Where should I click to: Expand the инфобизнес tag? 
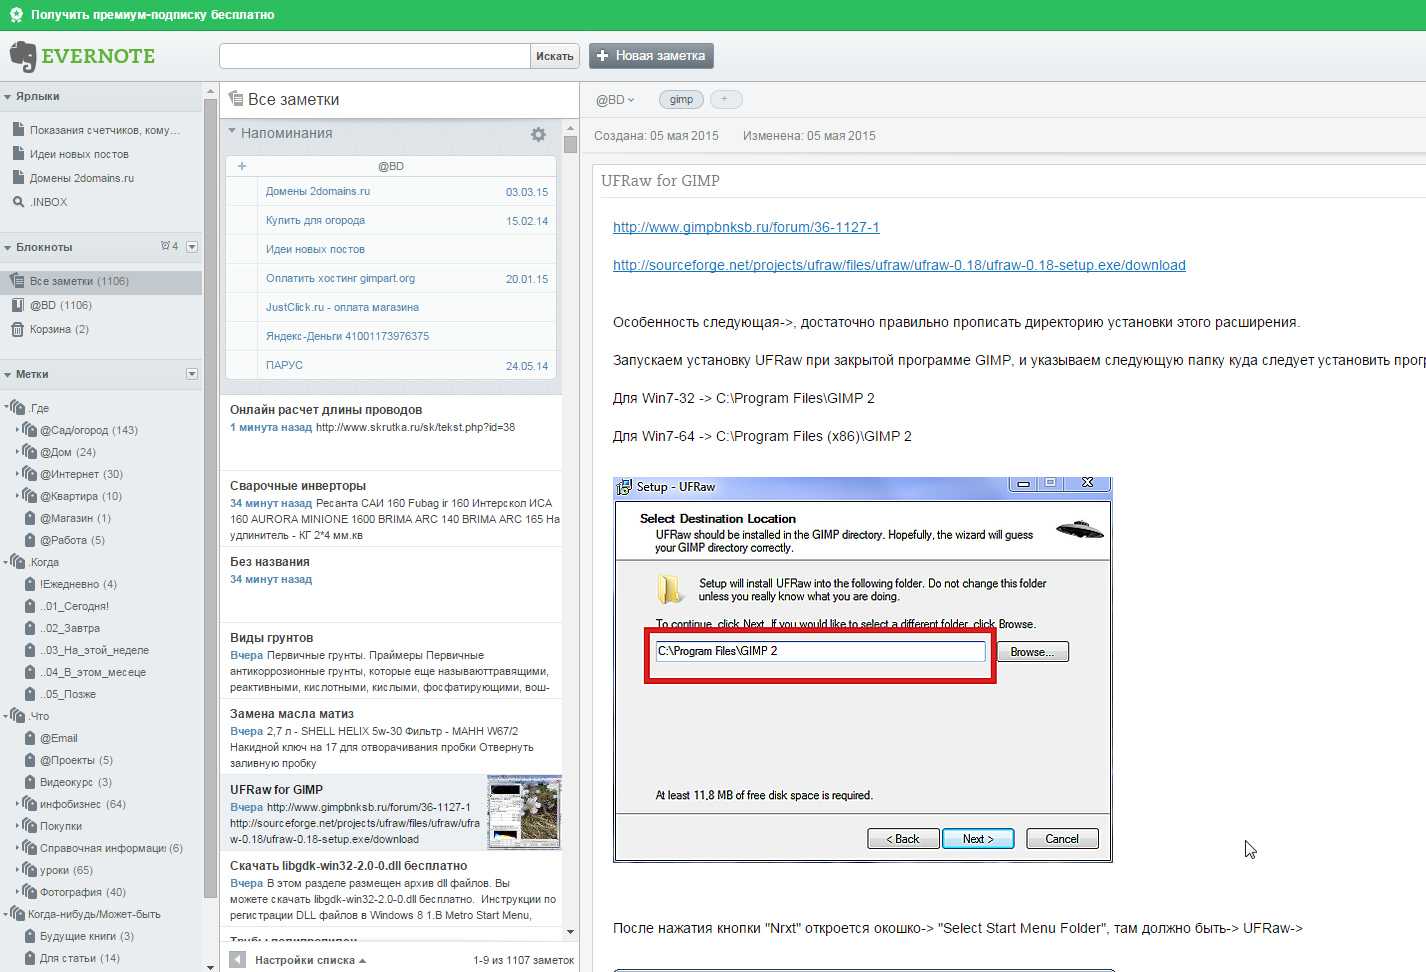coord(18,803)
